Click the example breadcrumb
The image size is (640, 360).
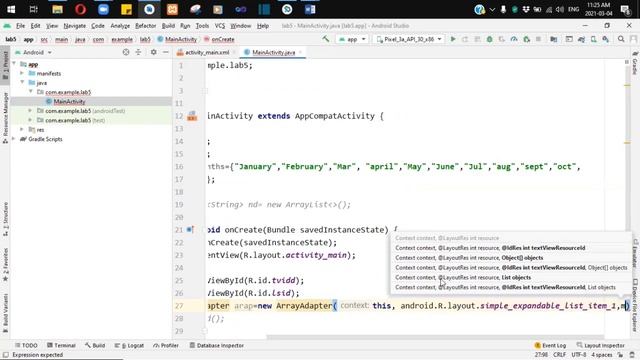pos(122,39)
